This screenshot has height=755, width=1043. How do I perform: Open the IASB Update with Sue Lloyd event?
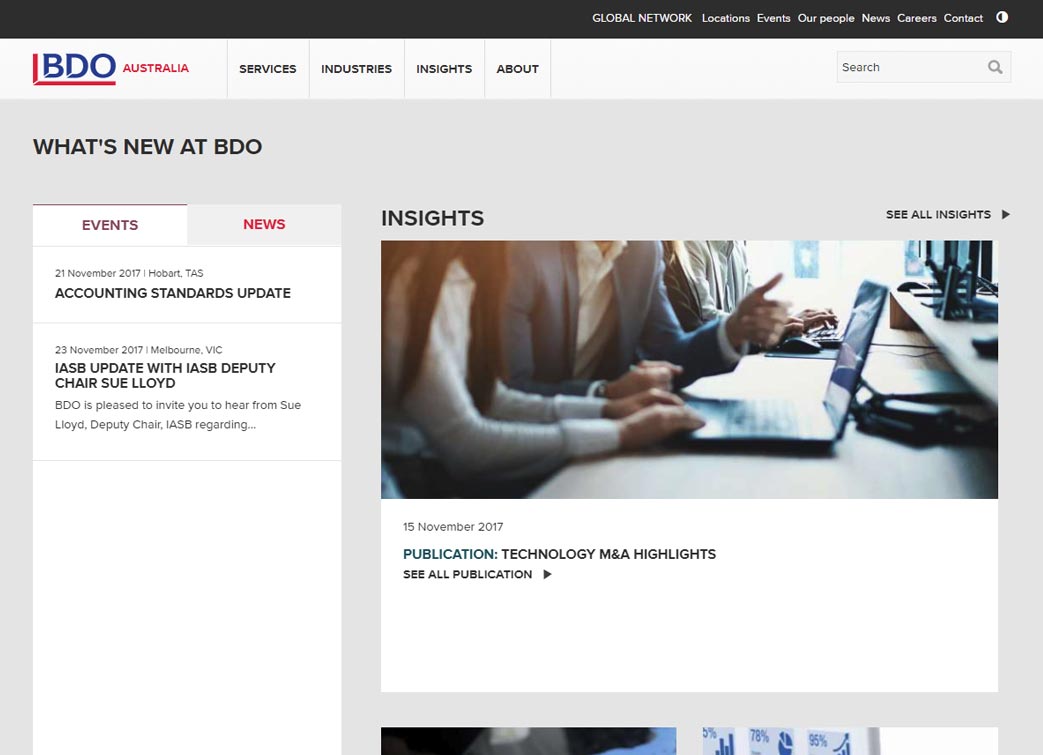(x=165, y=375)
